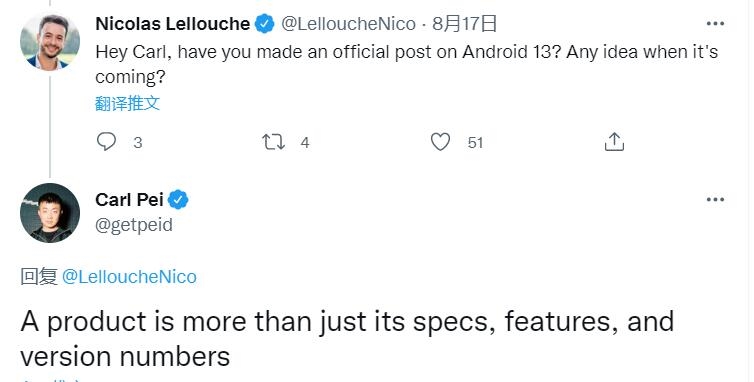Click the reply count 3
The height and width of the screenshot is (382, 754).
coord(138,142)
